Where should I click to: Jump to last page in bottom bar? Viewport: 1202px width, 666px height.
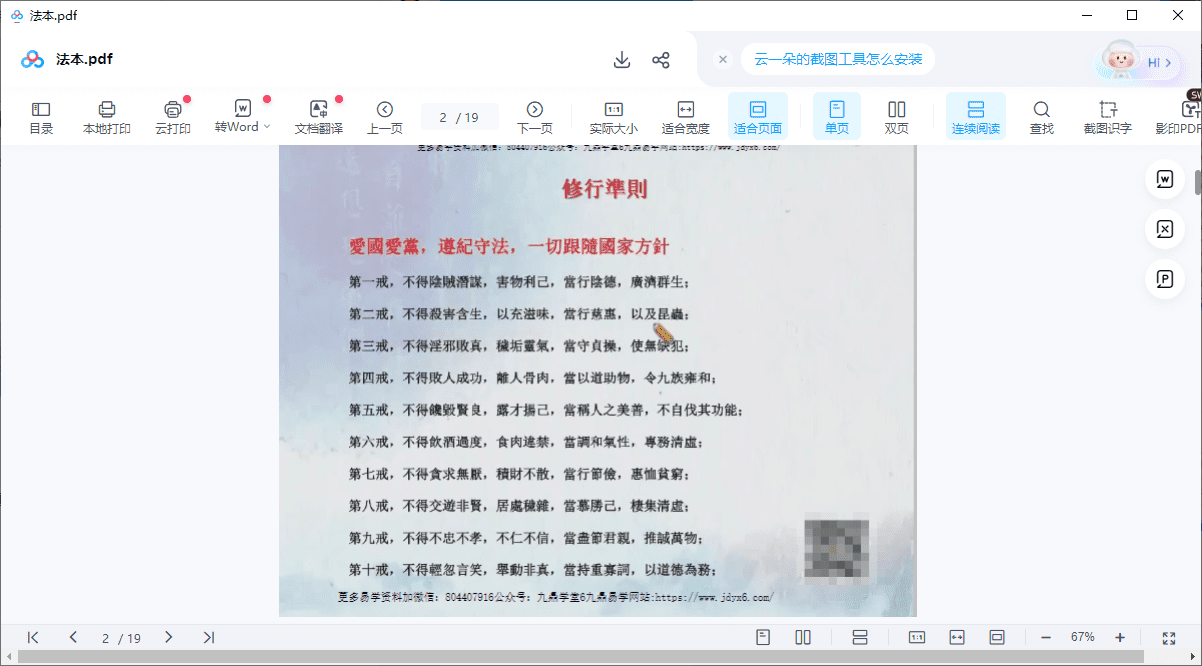[x=209, y=637]
